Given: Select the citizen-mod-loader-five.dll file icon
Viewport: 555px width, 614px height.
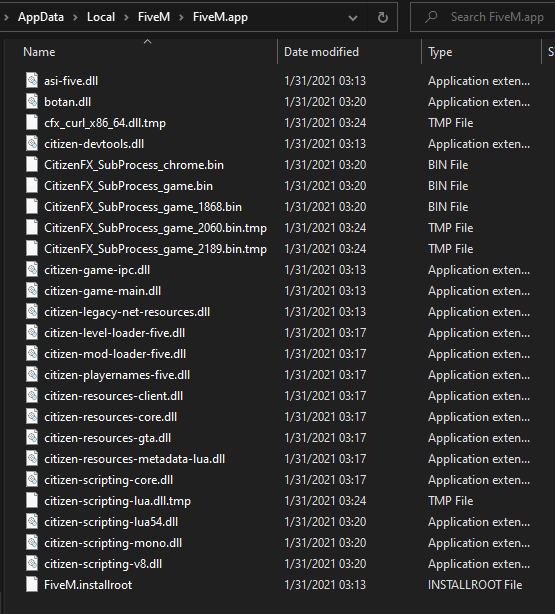Looking at the screenshot, I should point(32,354).
